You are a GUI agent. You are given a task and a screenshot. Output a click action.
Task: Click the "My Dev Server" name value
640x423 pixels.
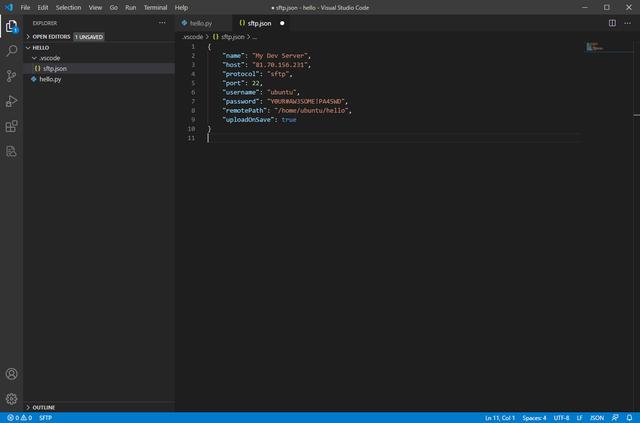point(280,56)
